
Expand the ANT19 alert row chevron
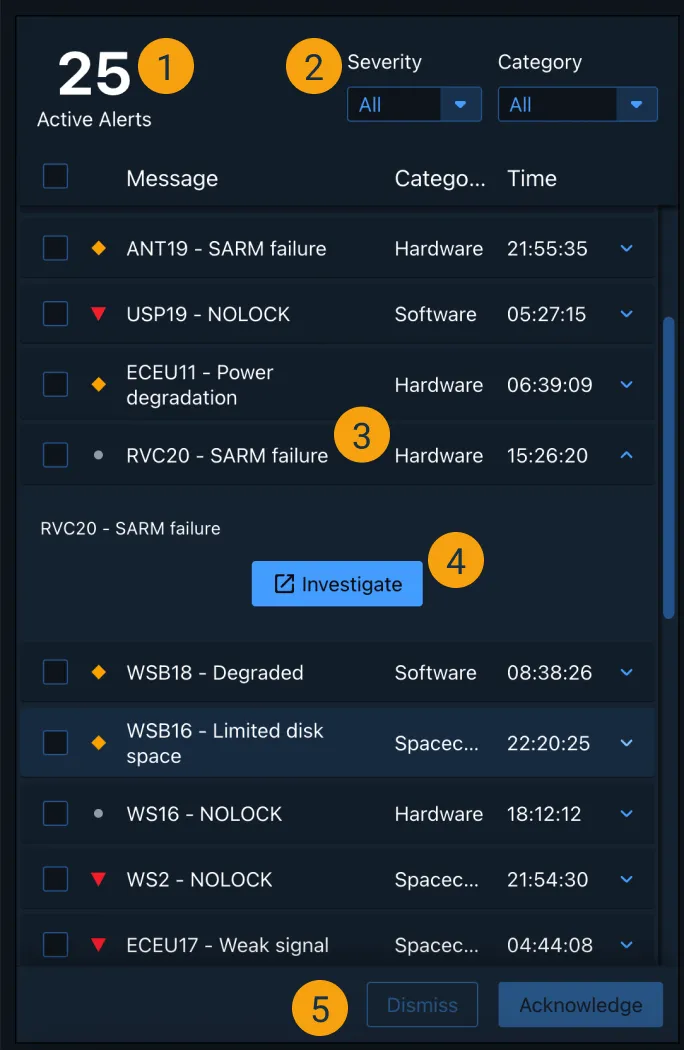click(x=626, y=248)
